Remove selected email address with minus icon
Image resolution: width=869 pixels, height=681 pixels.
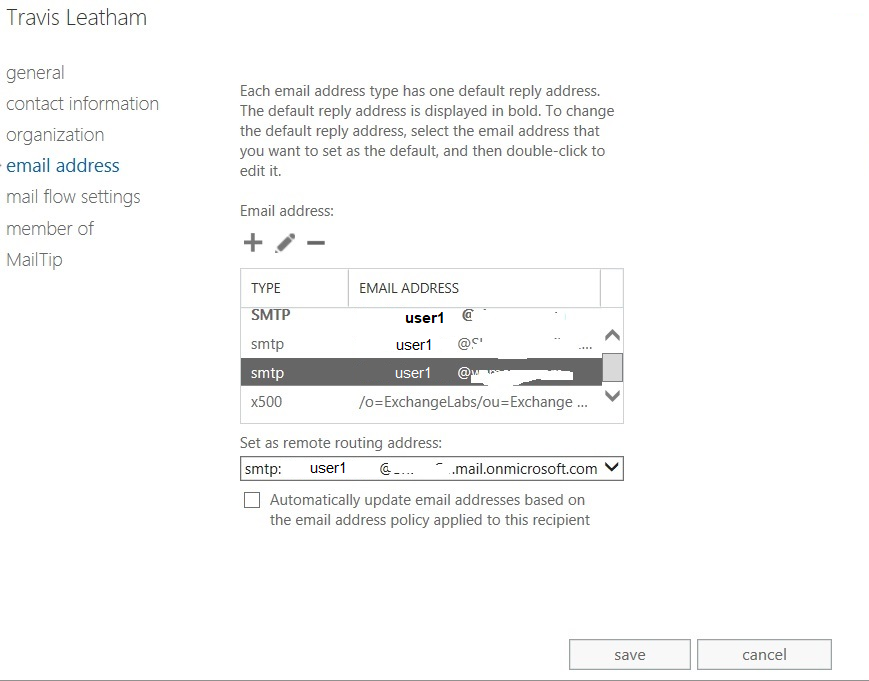coord(316,243)
